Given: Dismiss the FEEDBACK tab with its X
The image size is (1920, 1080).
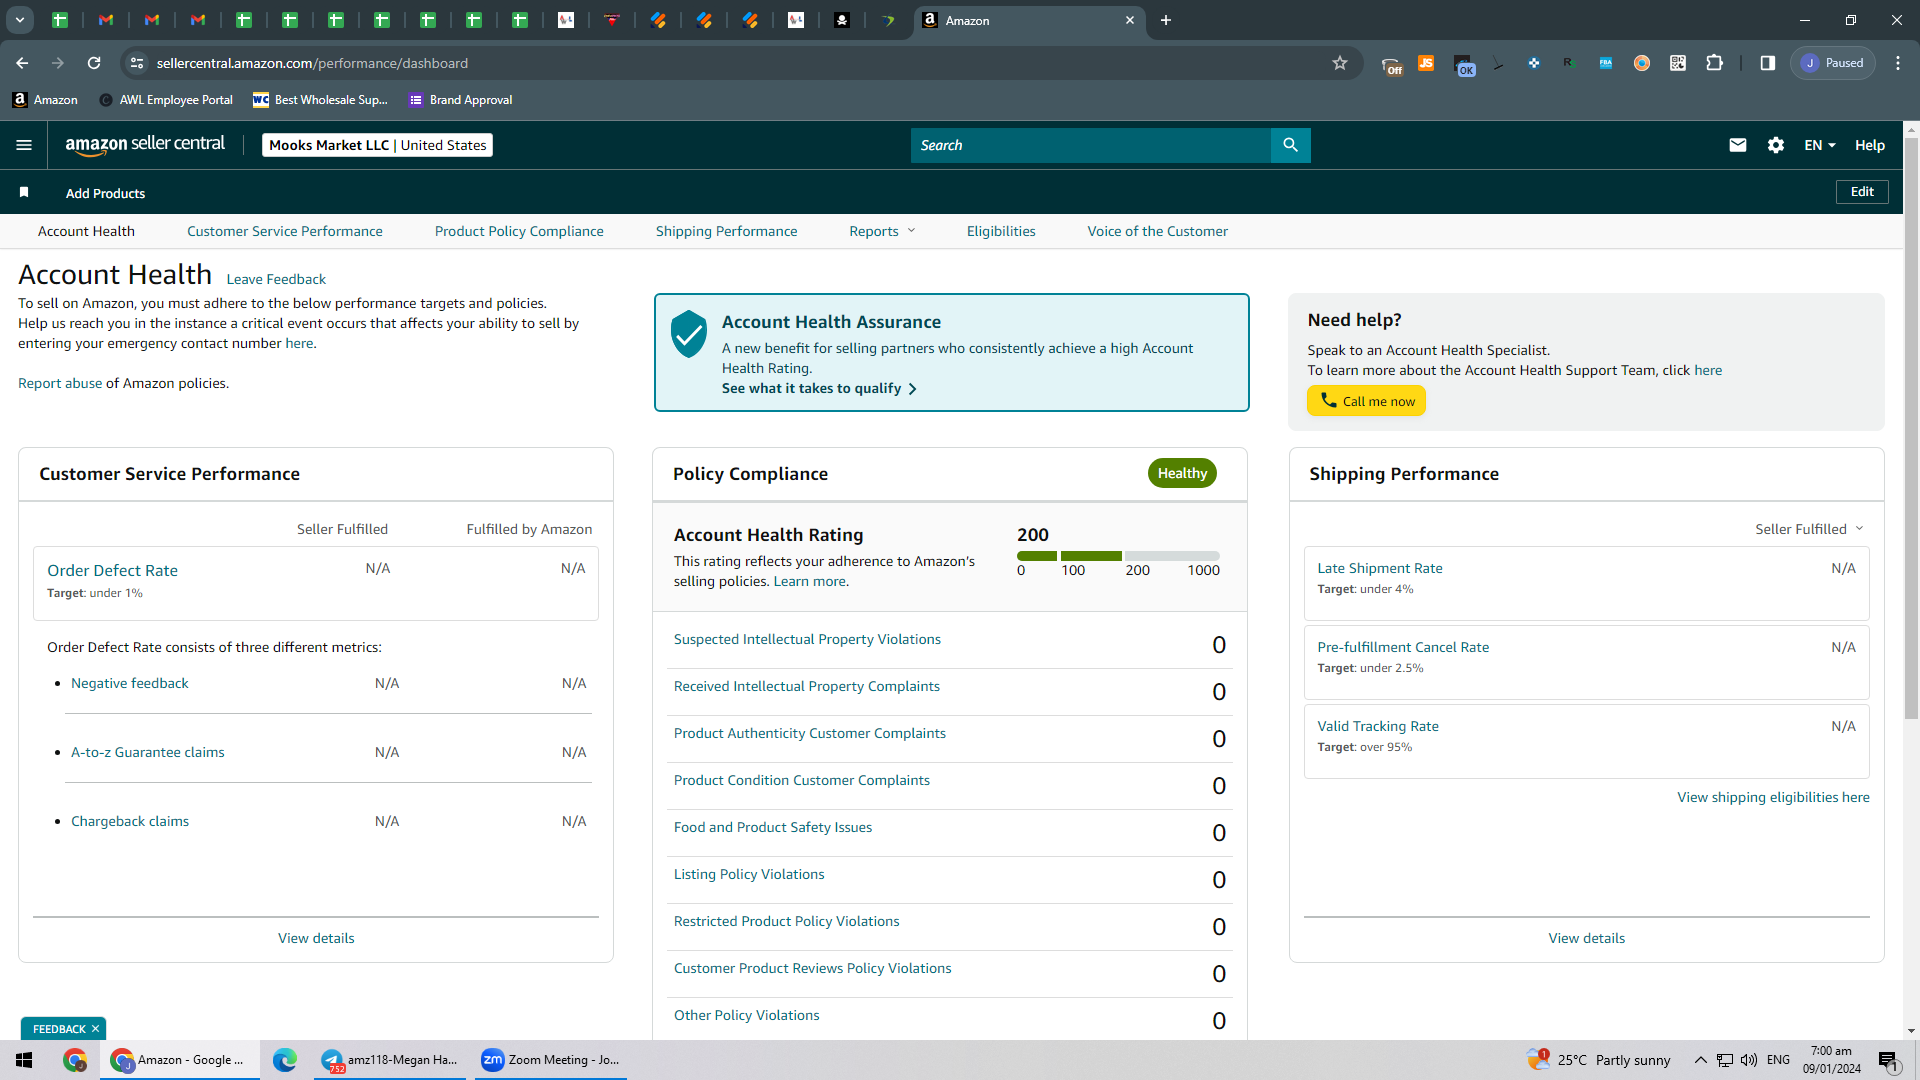Looking at the screenshot, I should pos(95,1029).
